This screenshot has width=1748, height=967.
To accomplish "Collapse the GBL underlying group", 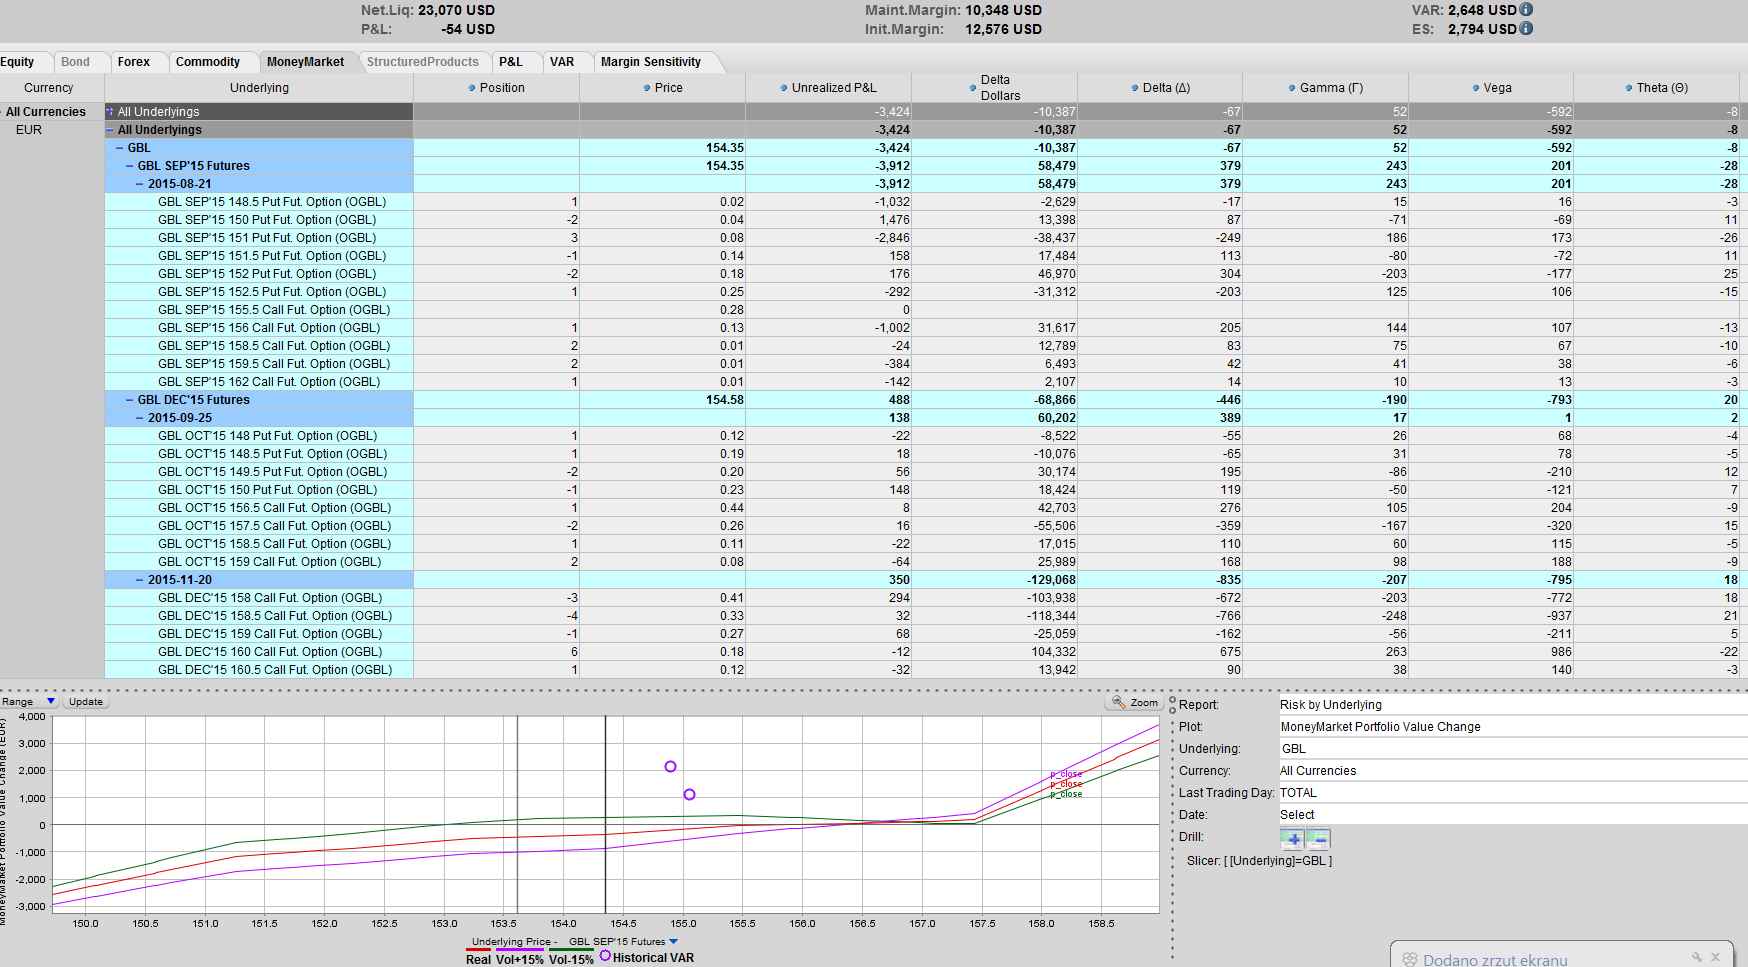I will tap(120, 148).
